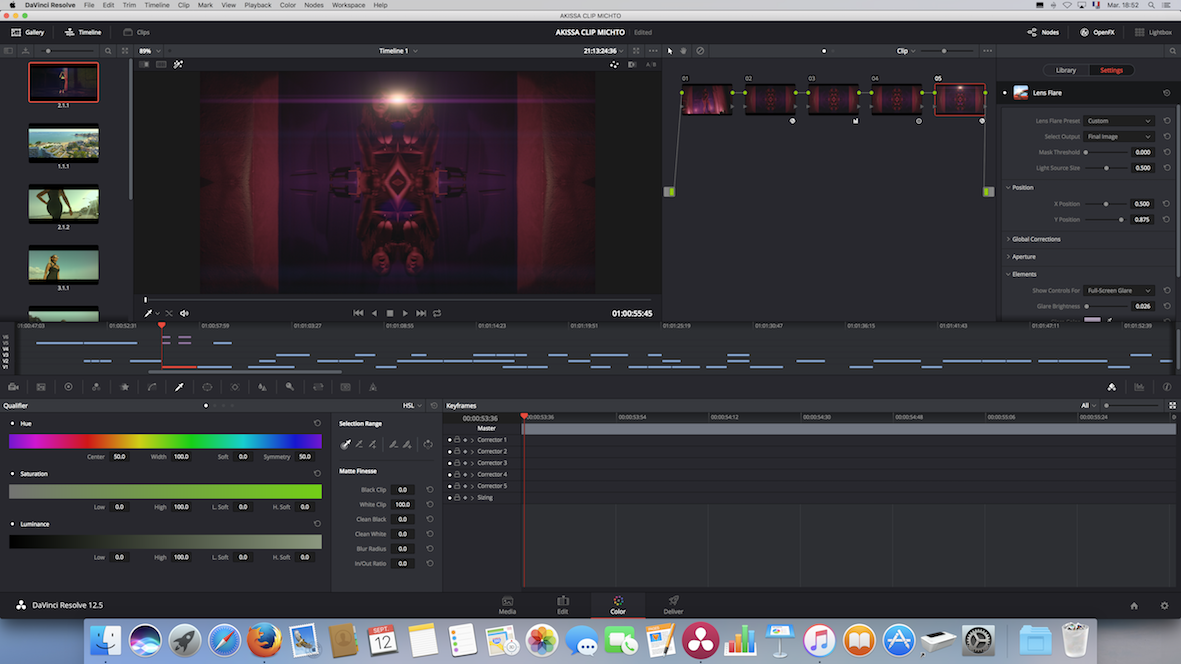Switch to the Library tab
This screenshot has width=1181, height=664.
point(1066,70)
